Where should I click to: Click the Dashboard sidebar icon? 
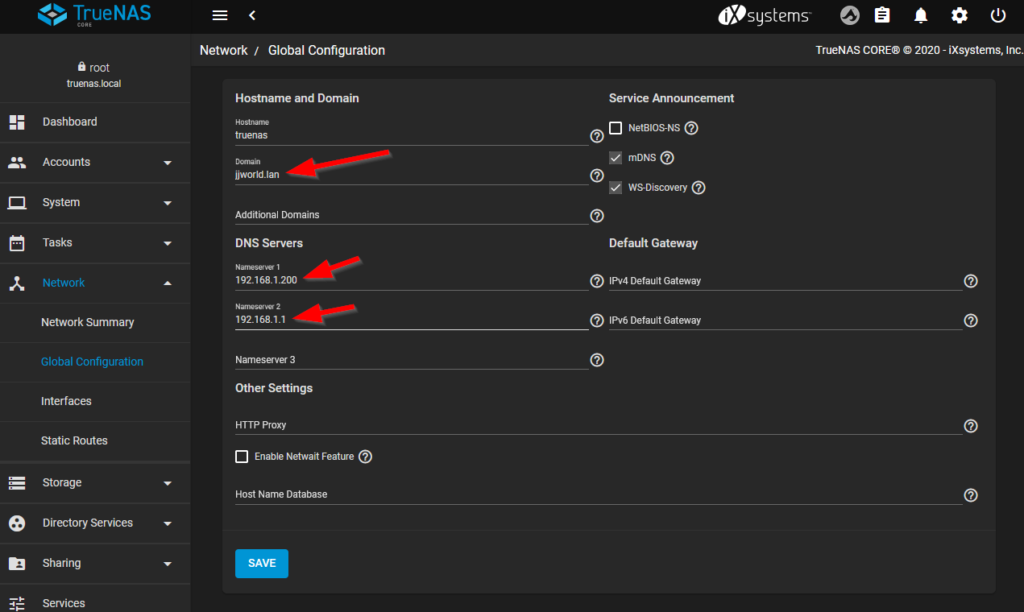(x=17, y=122)
